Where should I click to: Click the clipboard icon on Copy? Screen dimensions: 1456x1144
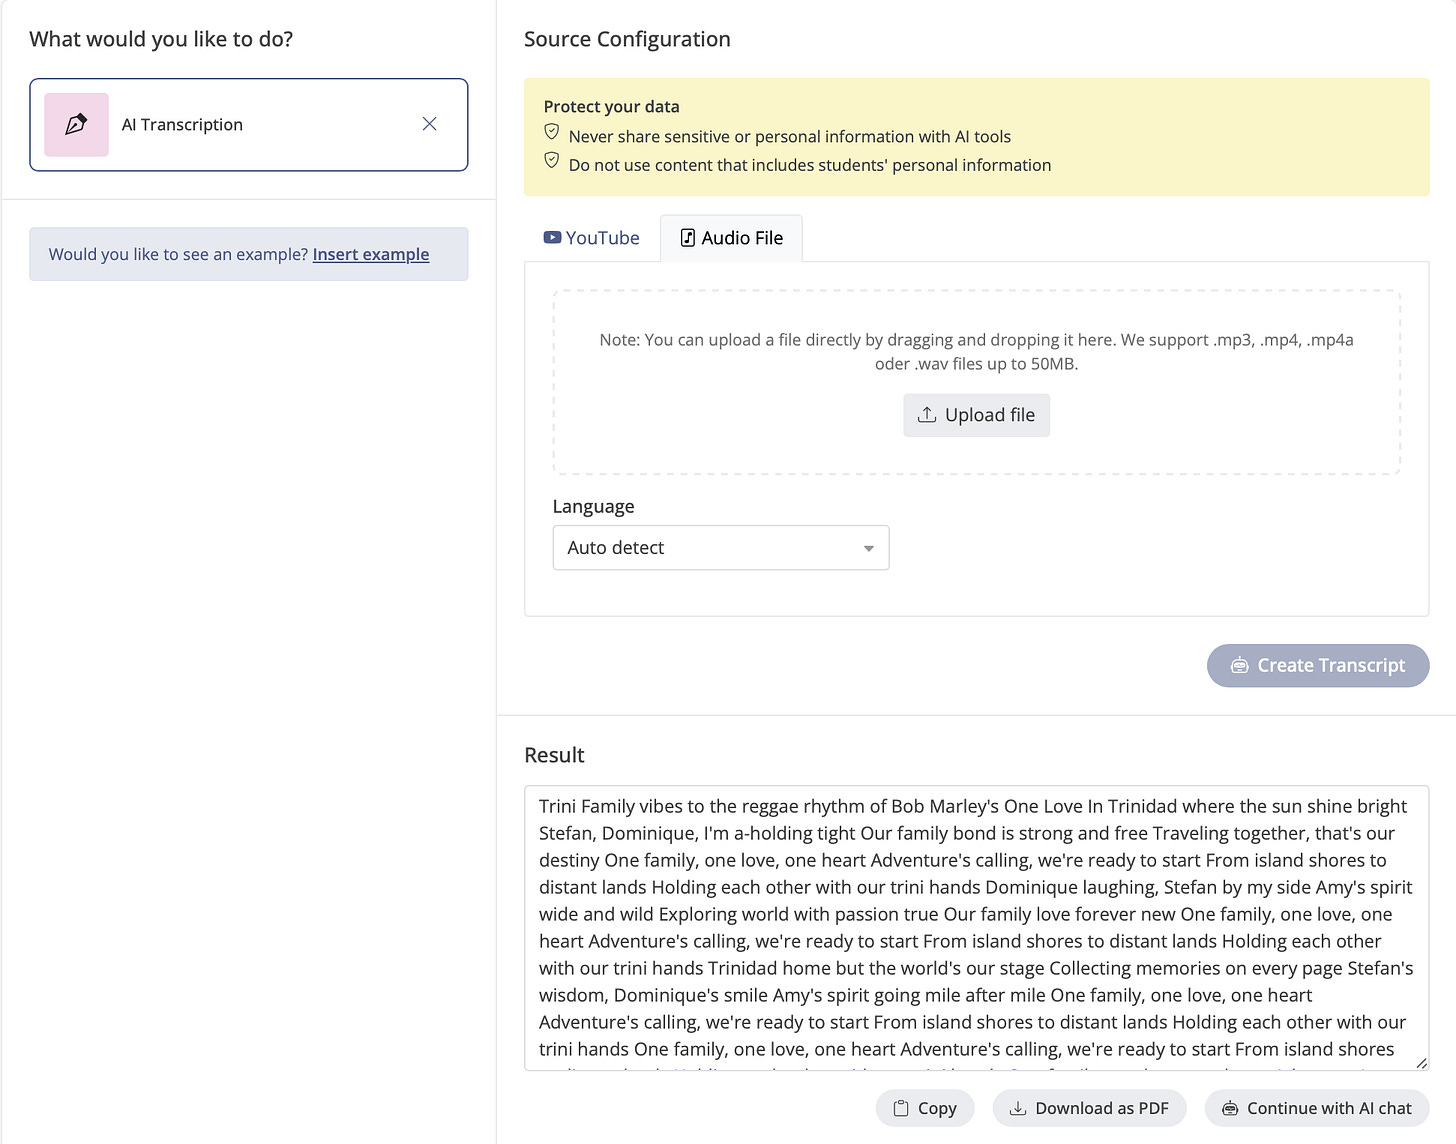(901, 1108)
